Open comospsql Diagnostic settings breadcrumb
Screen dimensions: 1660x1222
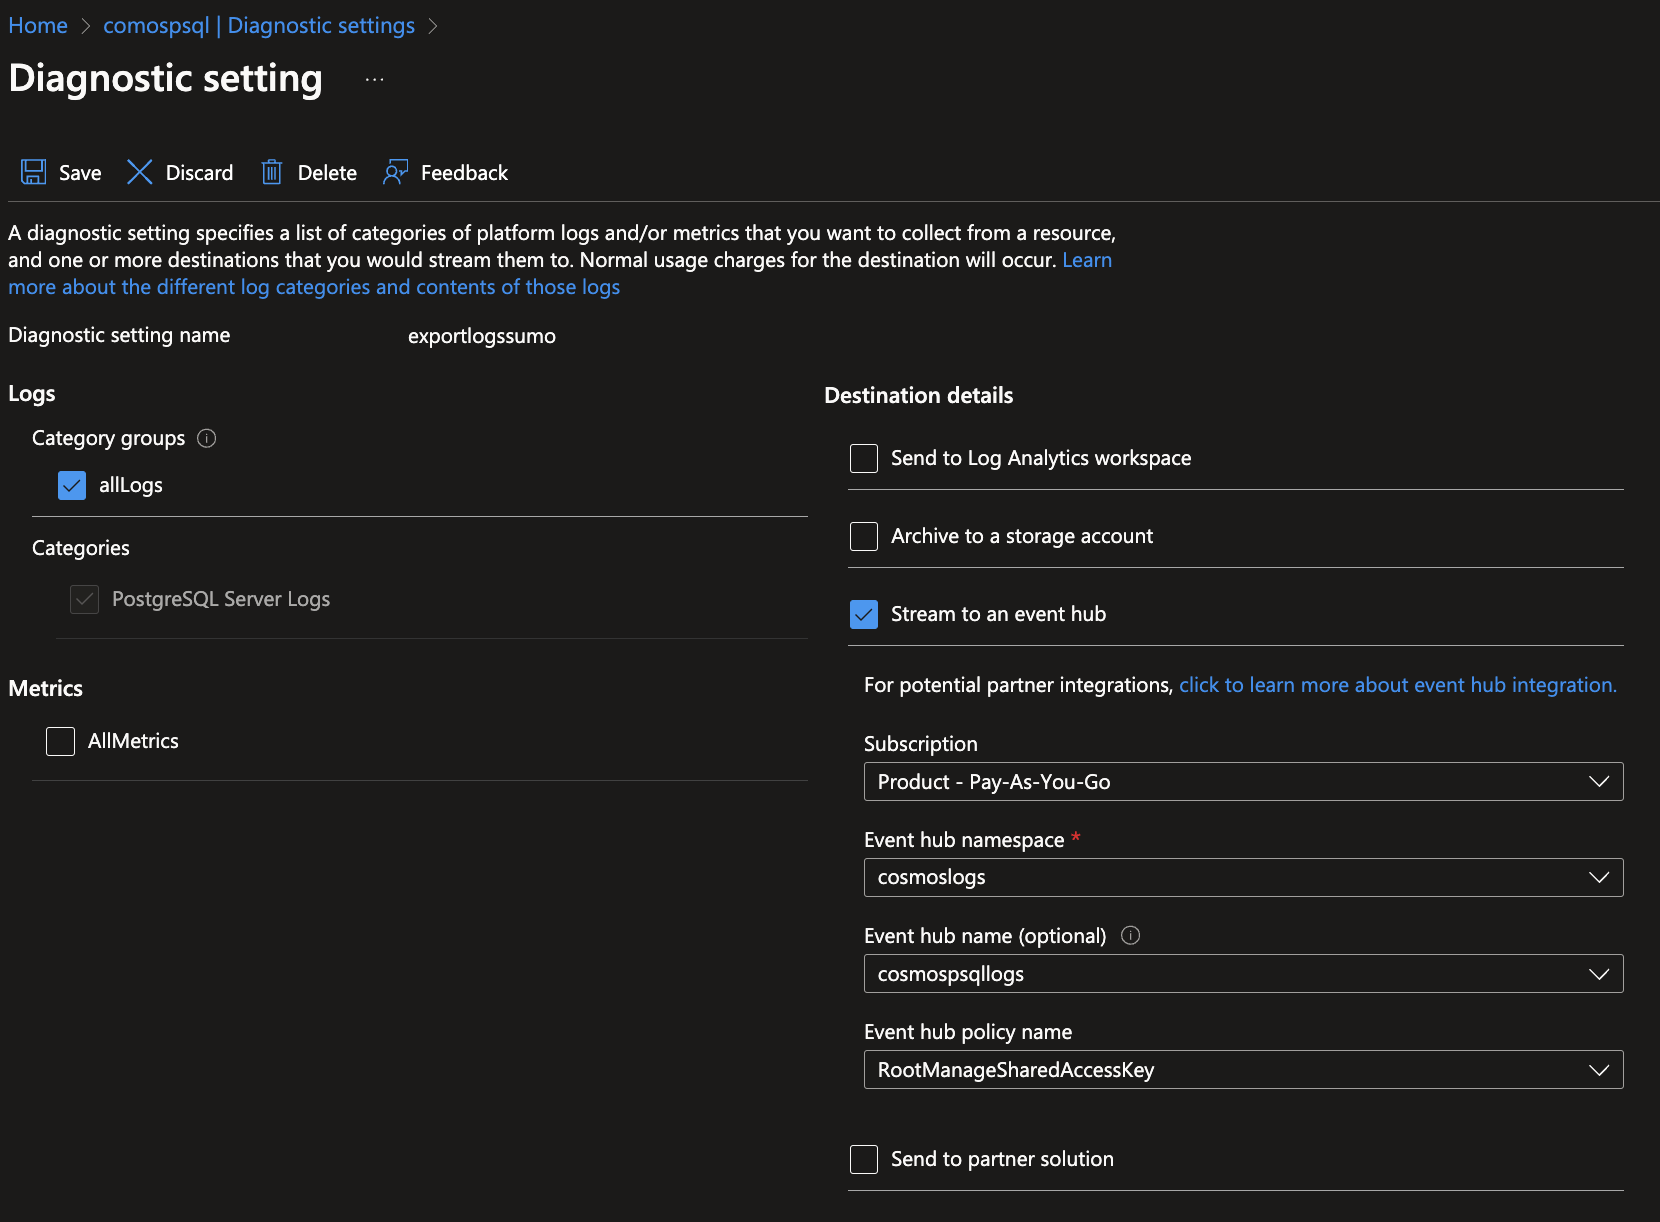pos(258,24)
